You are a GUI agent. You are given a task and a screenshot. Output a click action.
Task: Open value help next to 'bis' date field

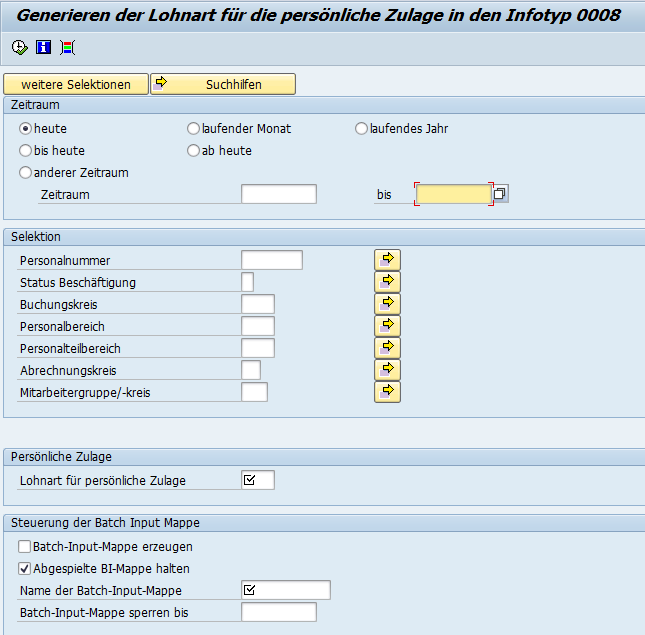click(x=501, y=194)
